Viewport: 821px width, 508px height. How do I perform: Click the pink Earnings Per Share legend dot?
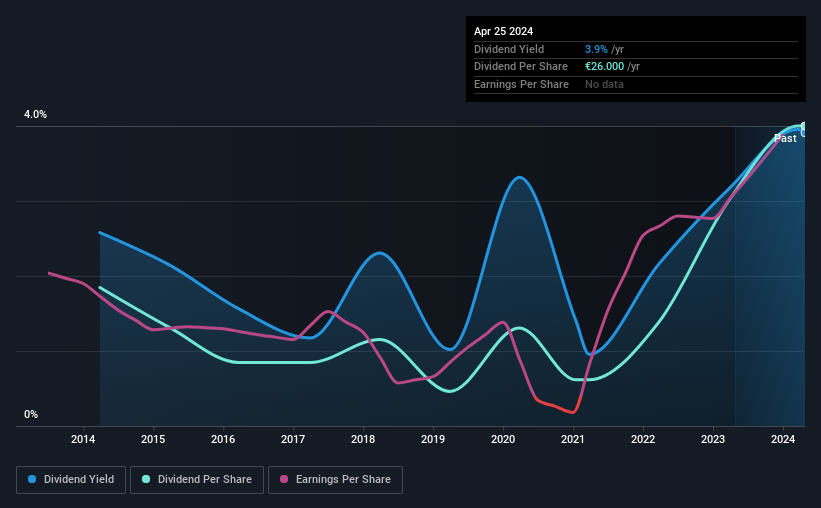[284, 479]
